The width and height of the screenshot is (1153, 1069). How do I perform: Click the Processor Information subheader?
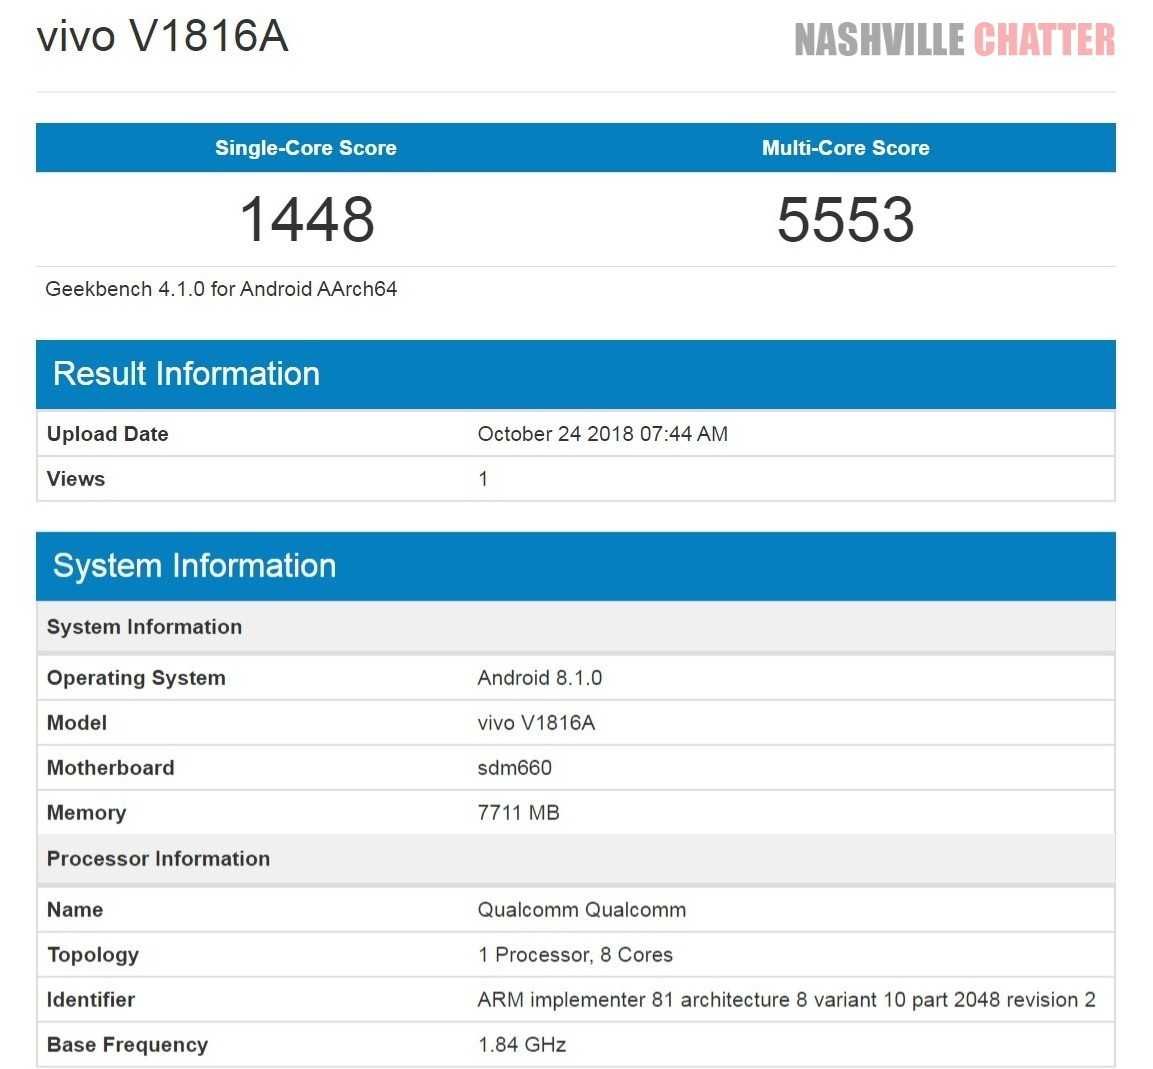point(576,859)
